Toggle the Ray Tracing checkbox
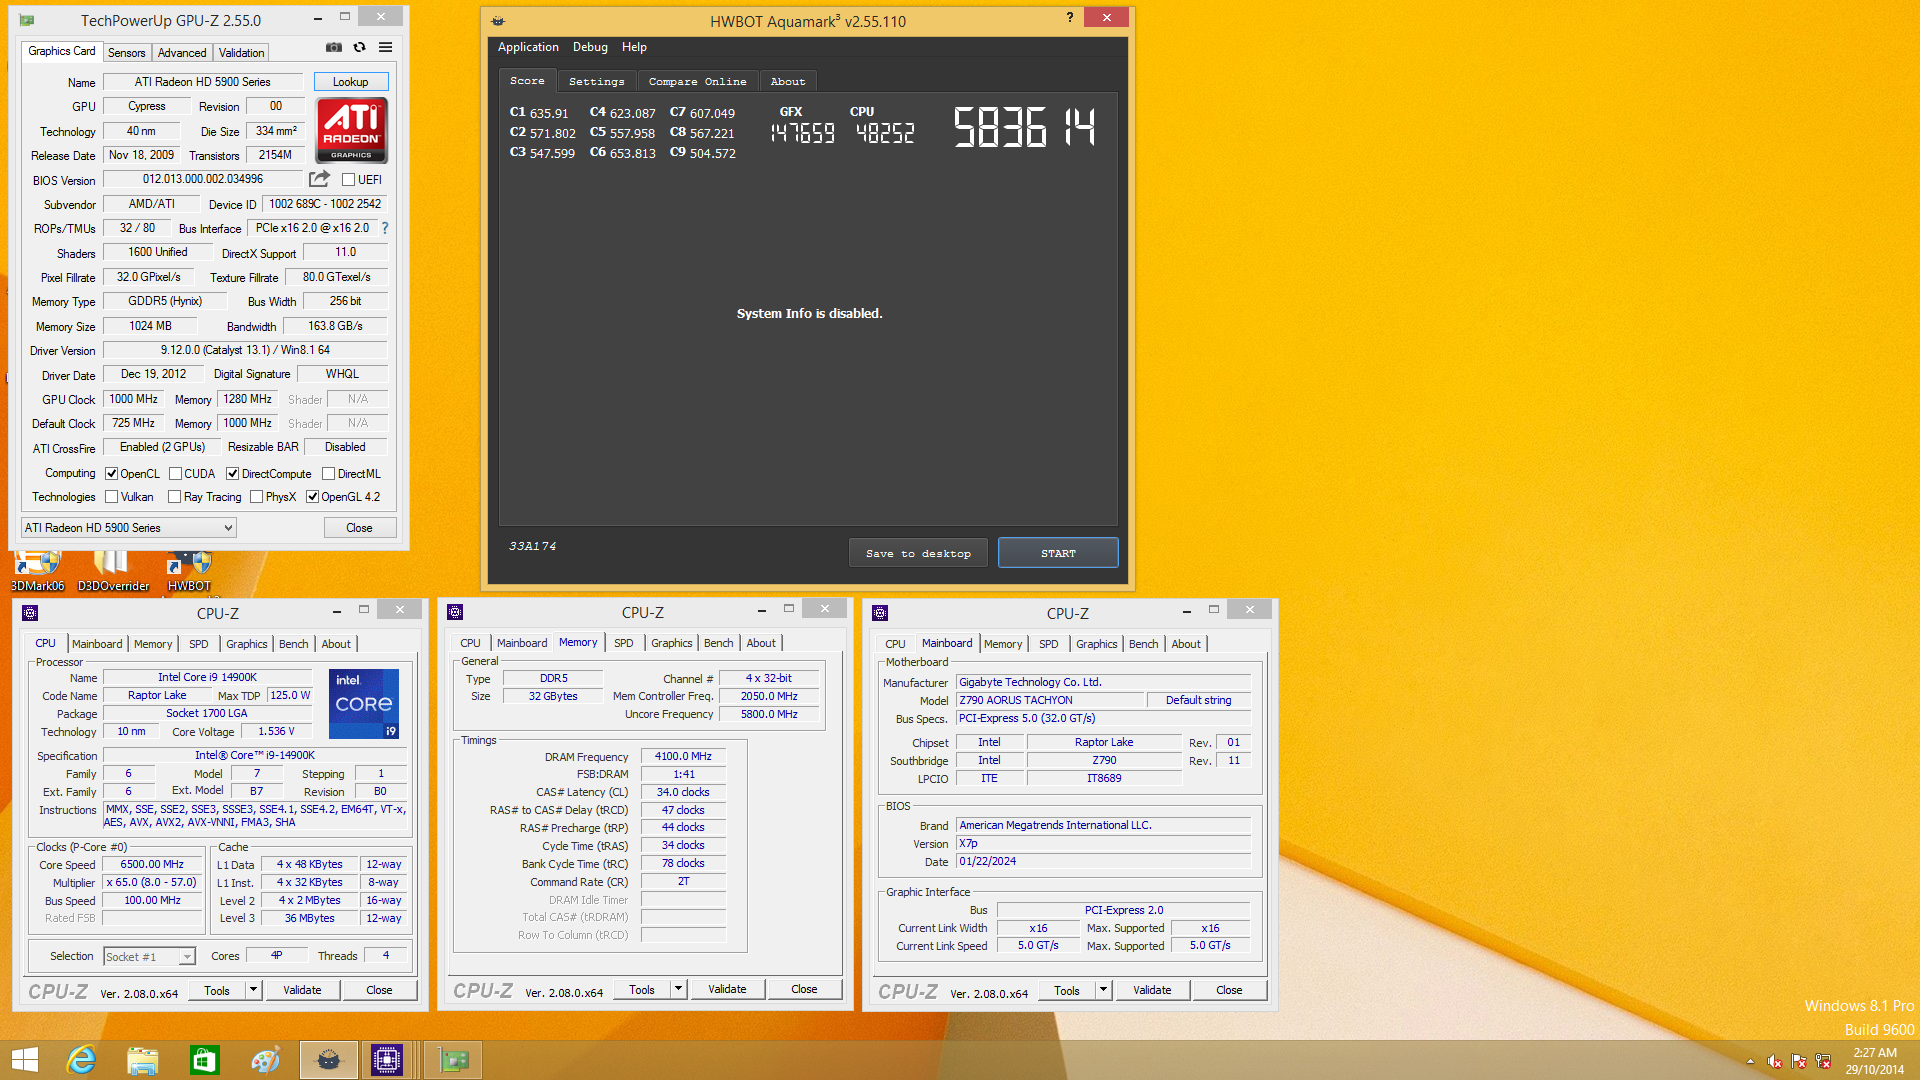 point(175,497)
